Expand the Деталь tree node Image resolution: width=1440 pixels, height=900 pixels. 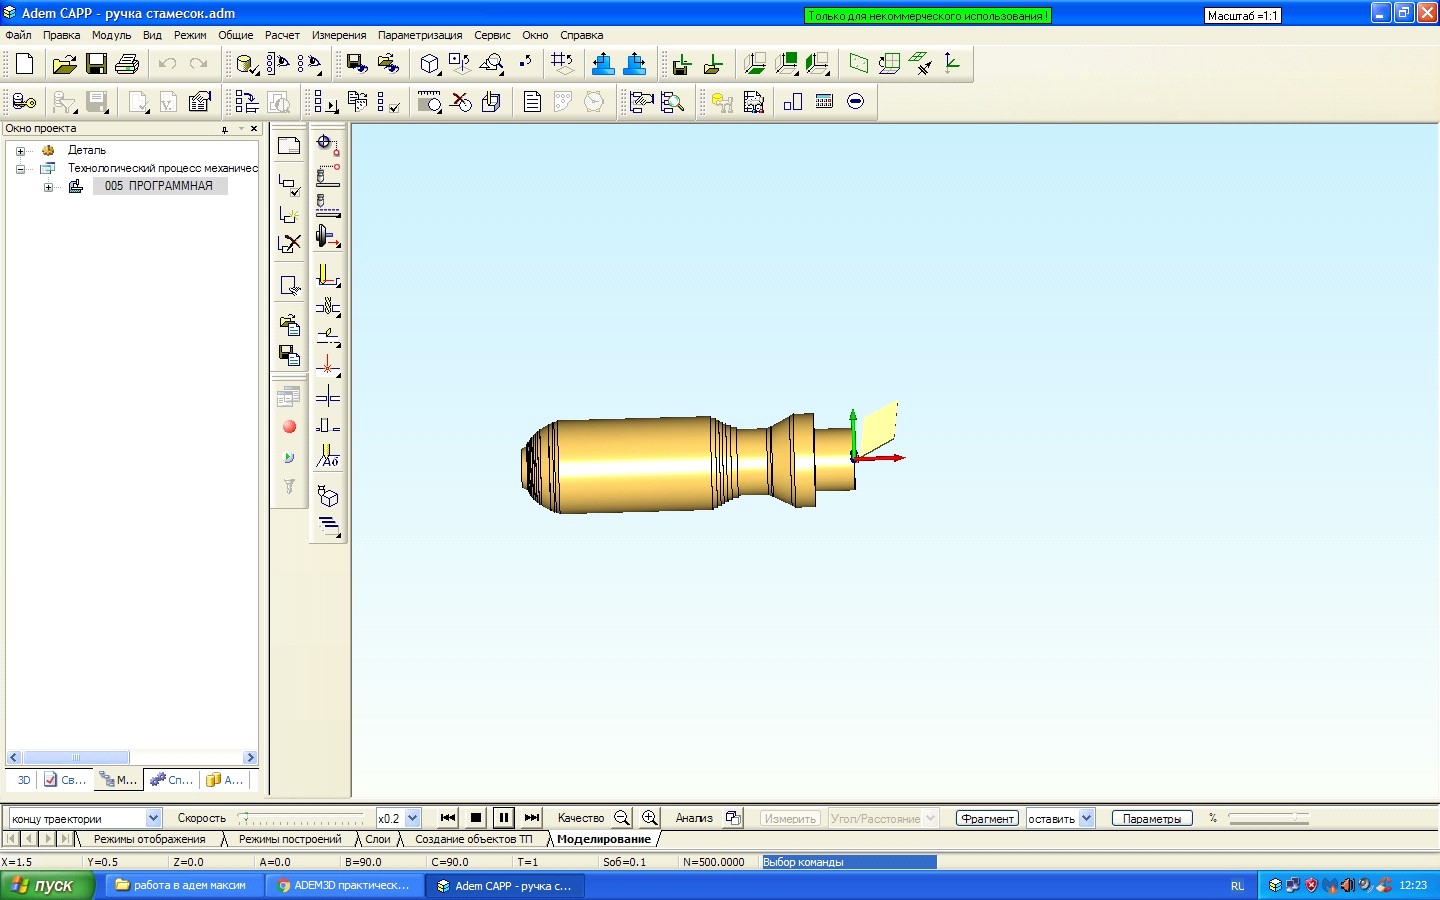point(20,151)
